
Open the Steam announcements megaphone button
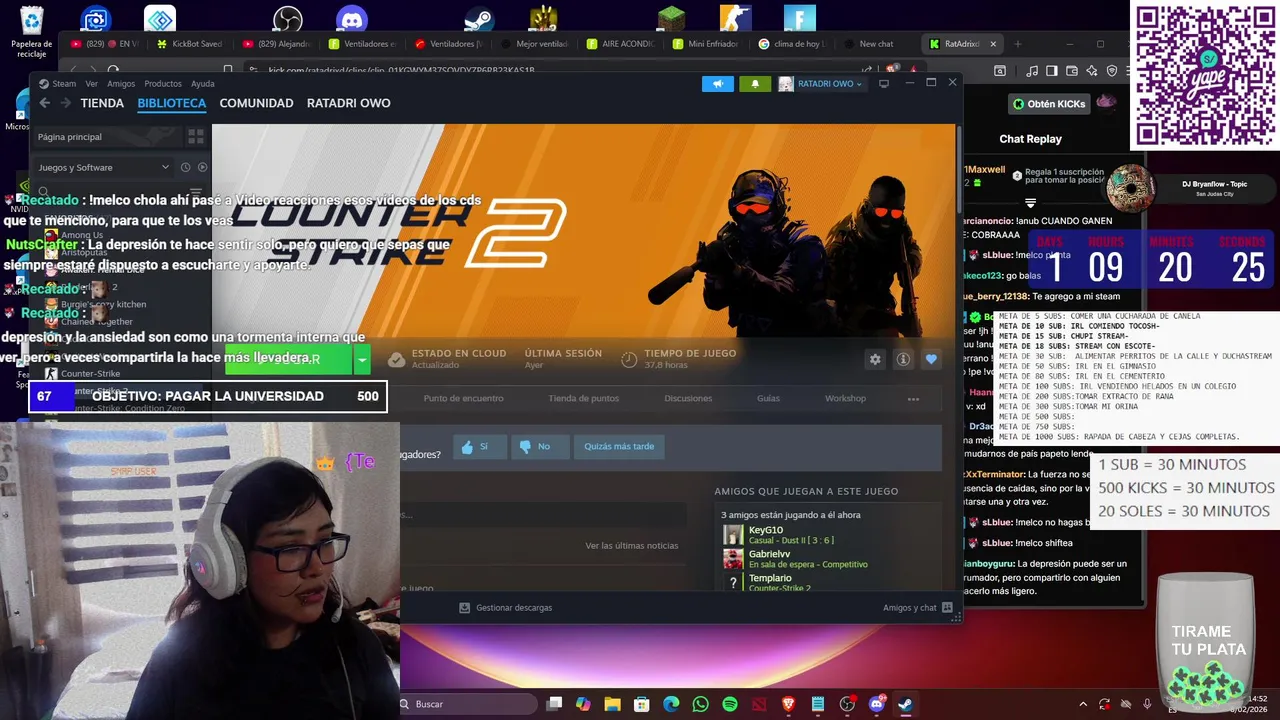717,84
